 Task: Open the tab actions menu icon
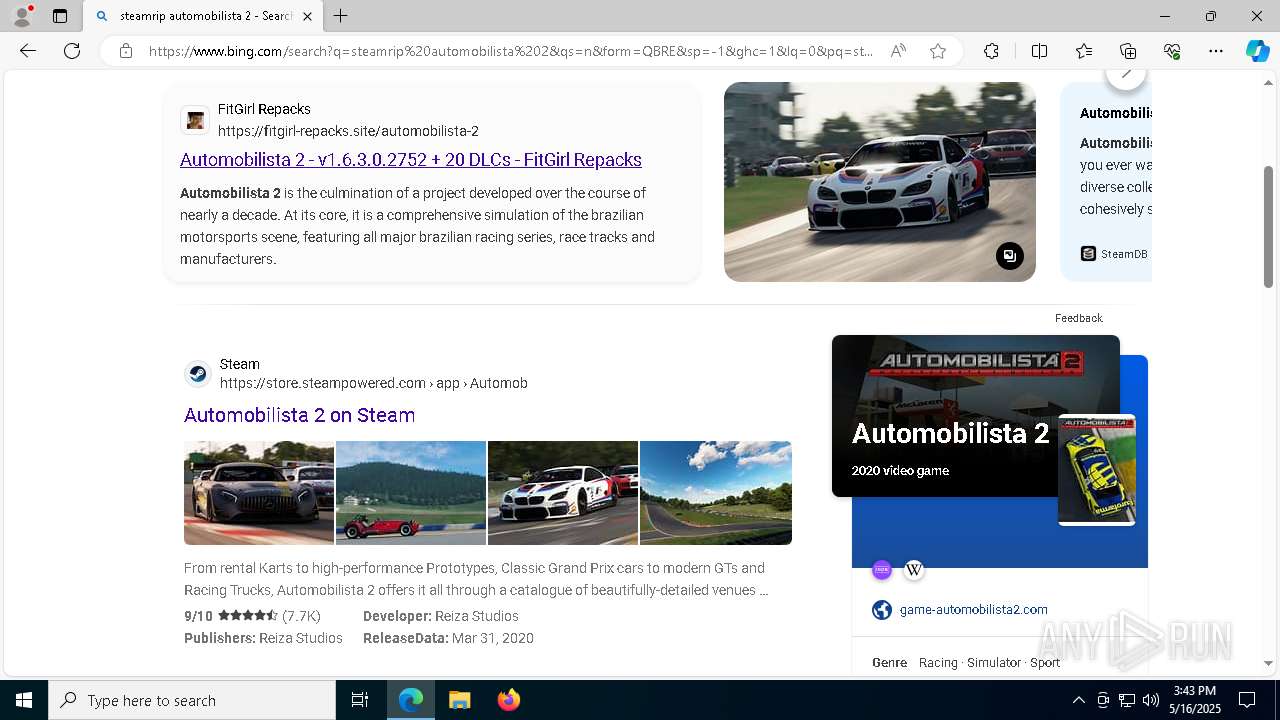[x=60, y=16]
